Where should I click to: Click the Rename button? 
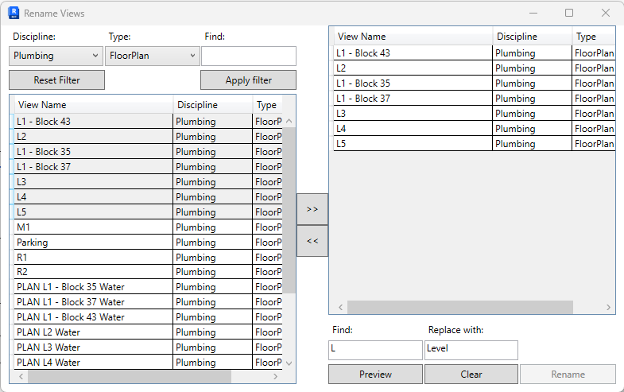568,374
